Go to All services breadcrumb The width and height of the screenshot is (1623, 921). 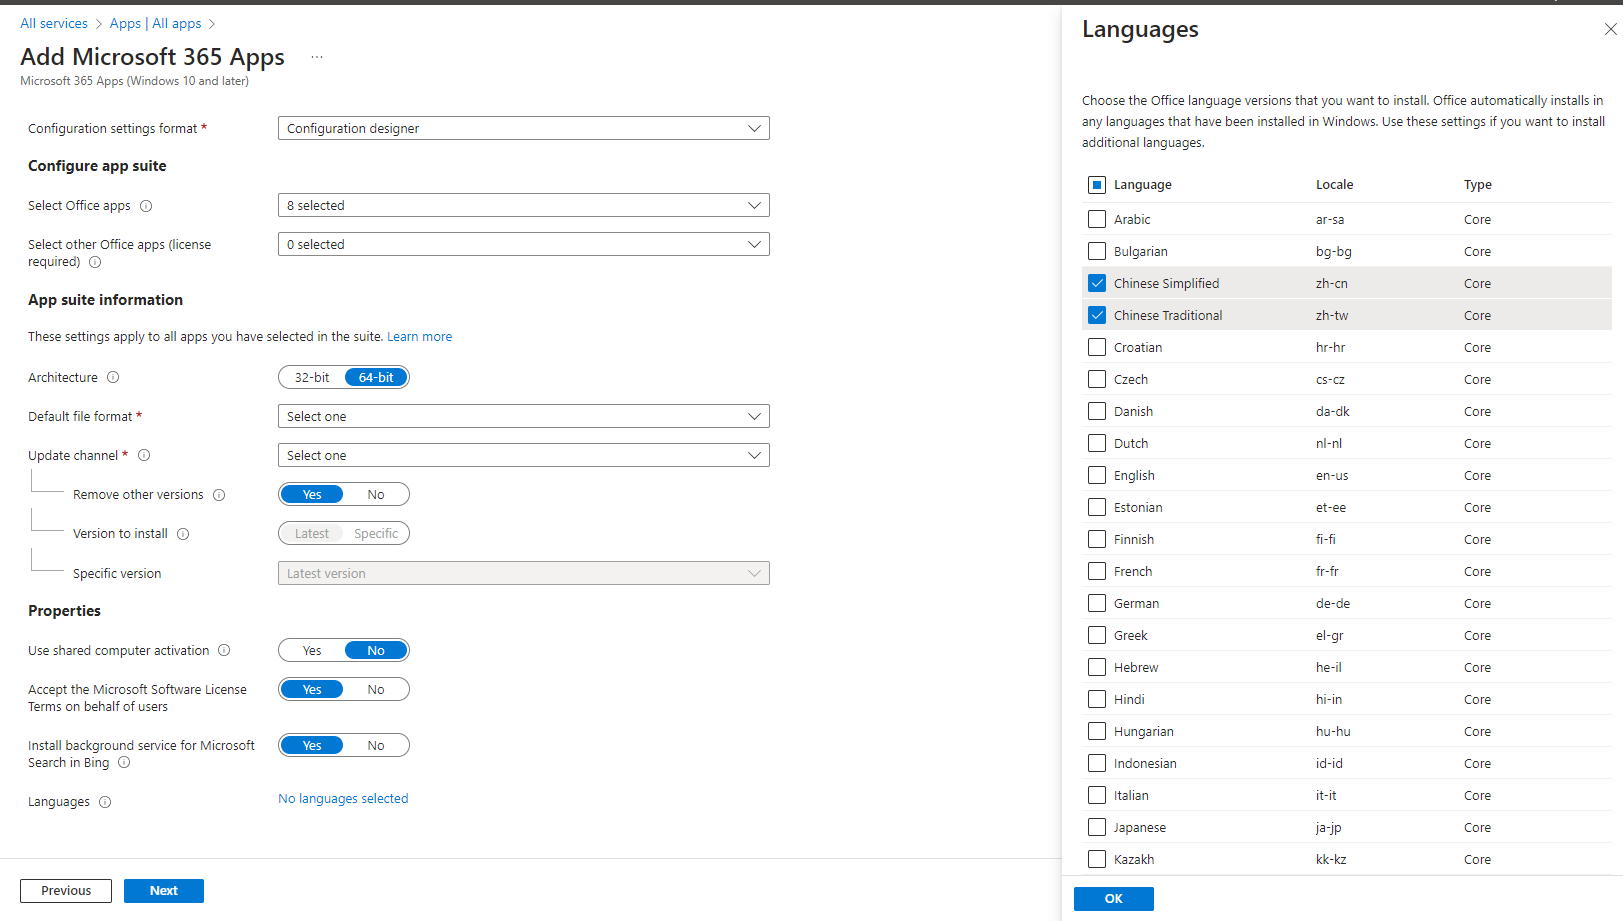[x=54, y=23]
